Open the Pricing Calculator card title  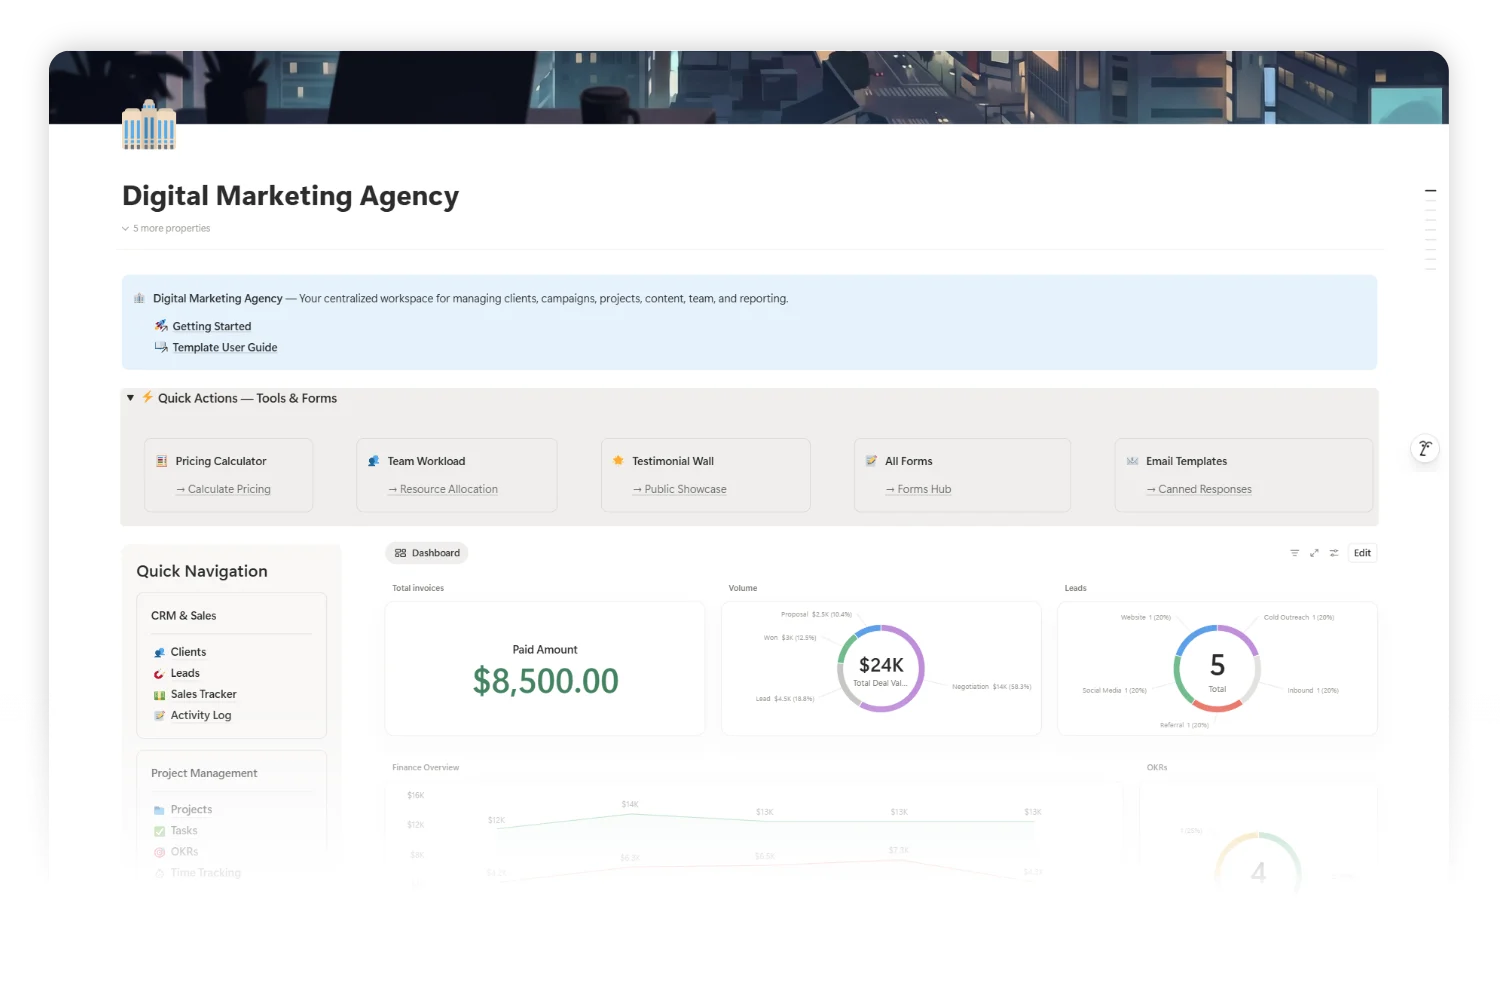(221, 461)
